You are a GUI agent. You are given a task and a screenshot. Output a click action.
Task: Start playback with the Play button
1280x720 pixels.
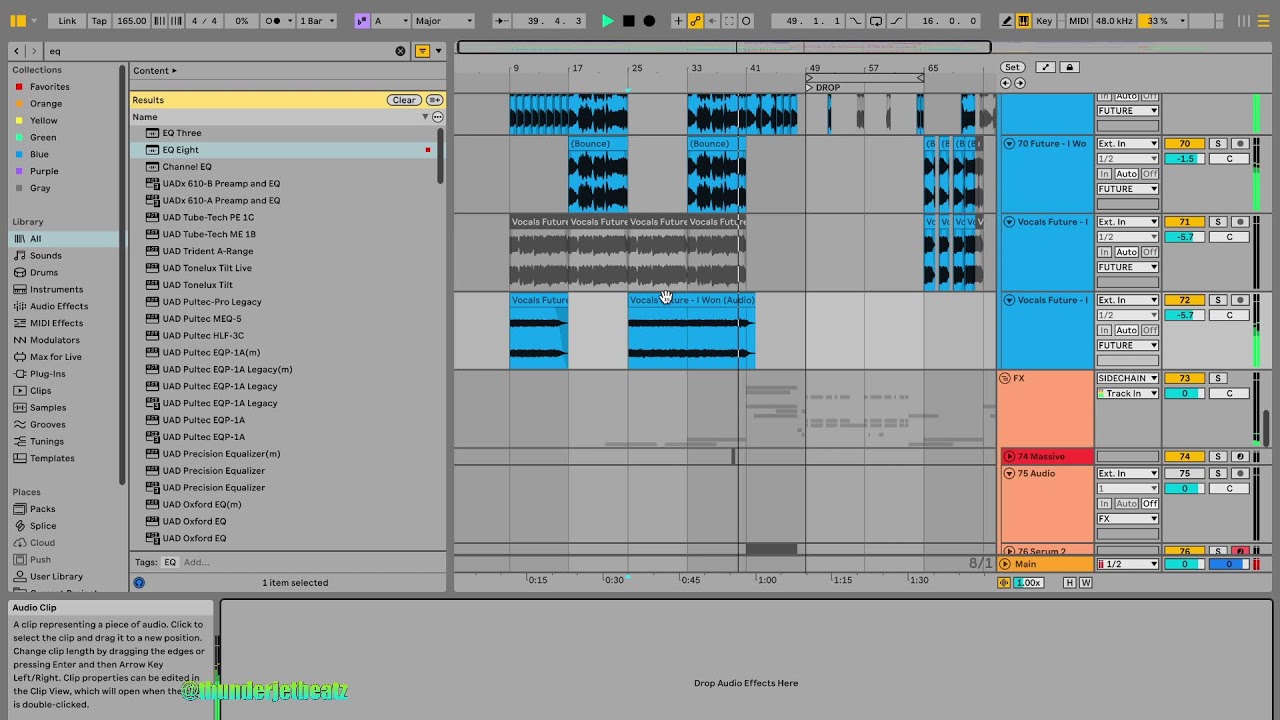tap(607, 20)
